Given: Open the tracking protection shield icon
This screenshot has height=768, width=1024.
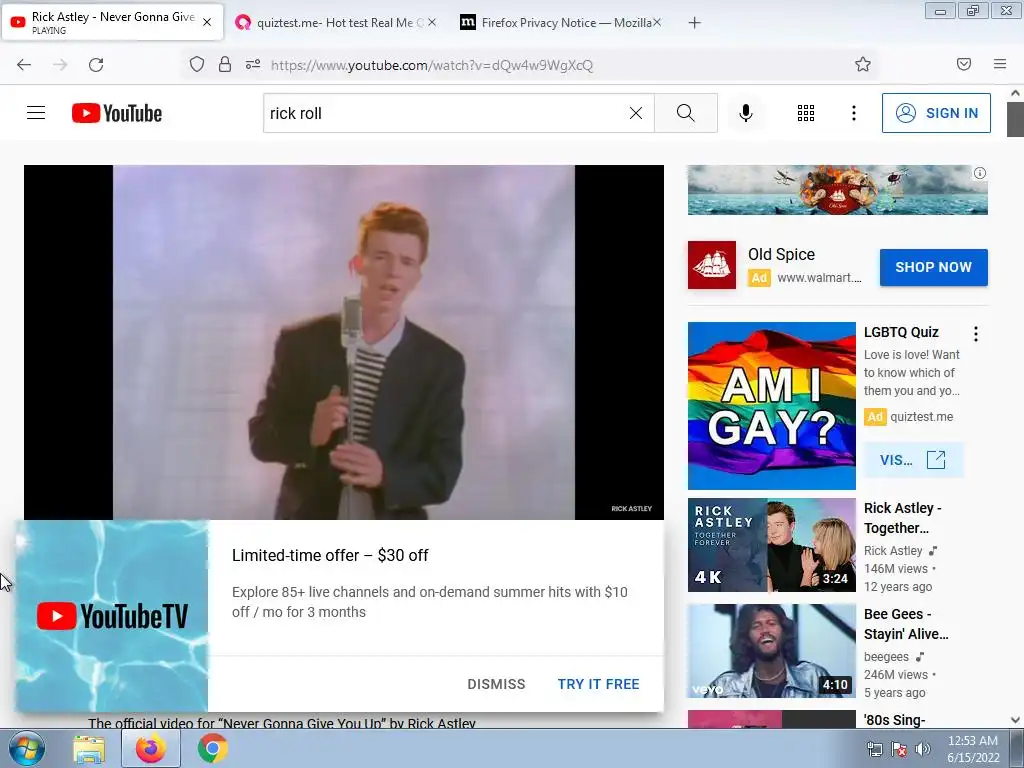Looking at the screenshot, I should tap(197, 64).
